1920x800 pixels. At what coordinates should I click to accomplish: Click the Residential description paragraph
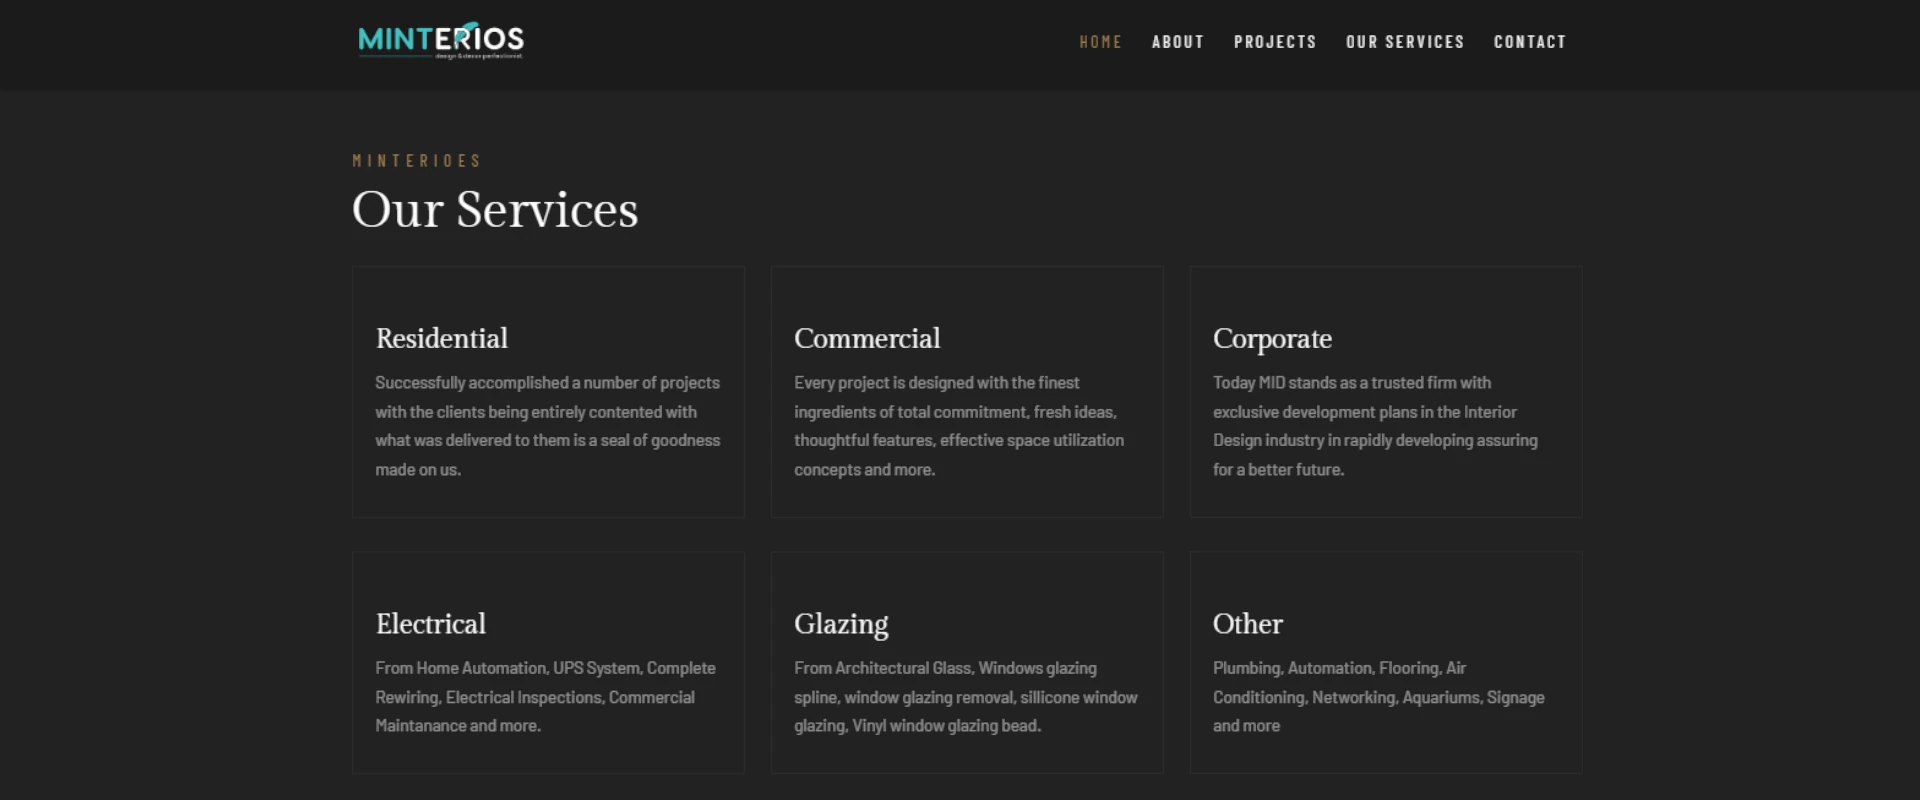(x=547, y=426)
